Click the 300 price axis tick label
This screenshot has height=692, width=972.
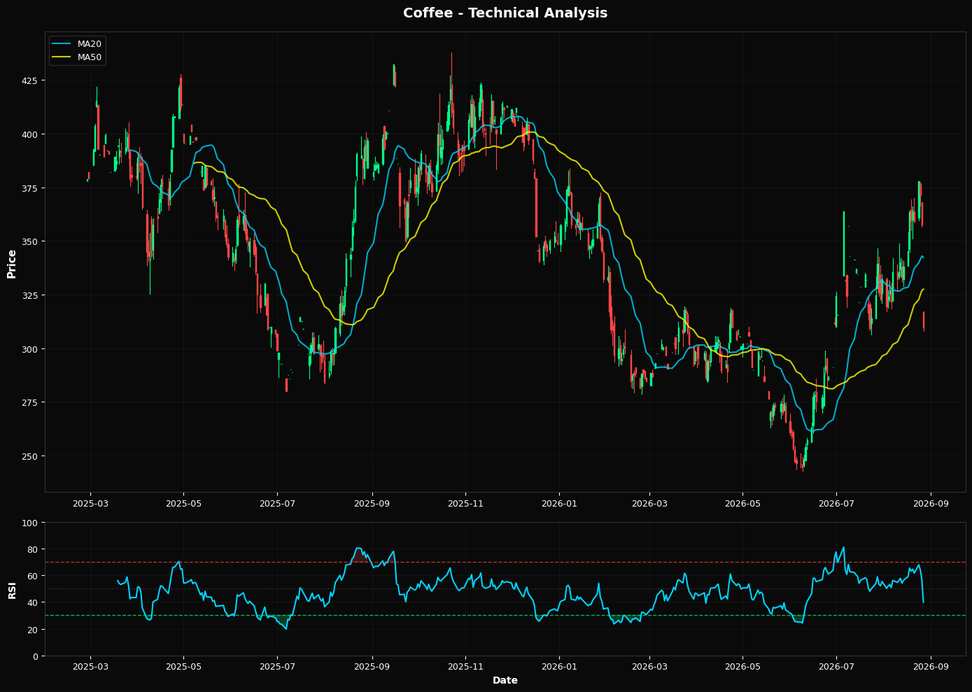(30, 349)
